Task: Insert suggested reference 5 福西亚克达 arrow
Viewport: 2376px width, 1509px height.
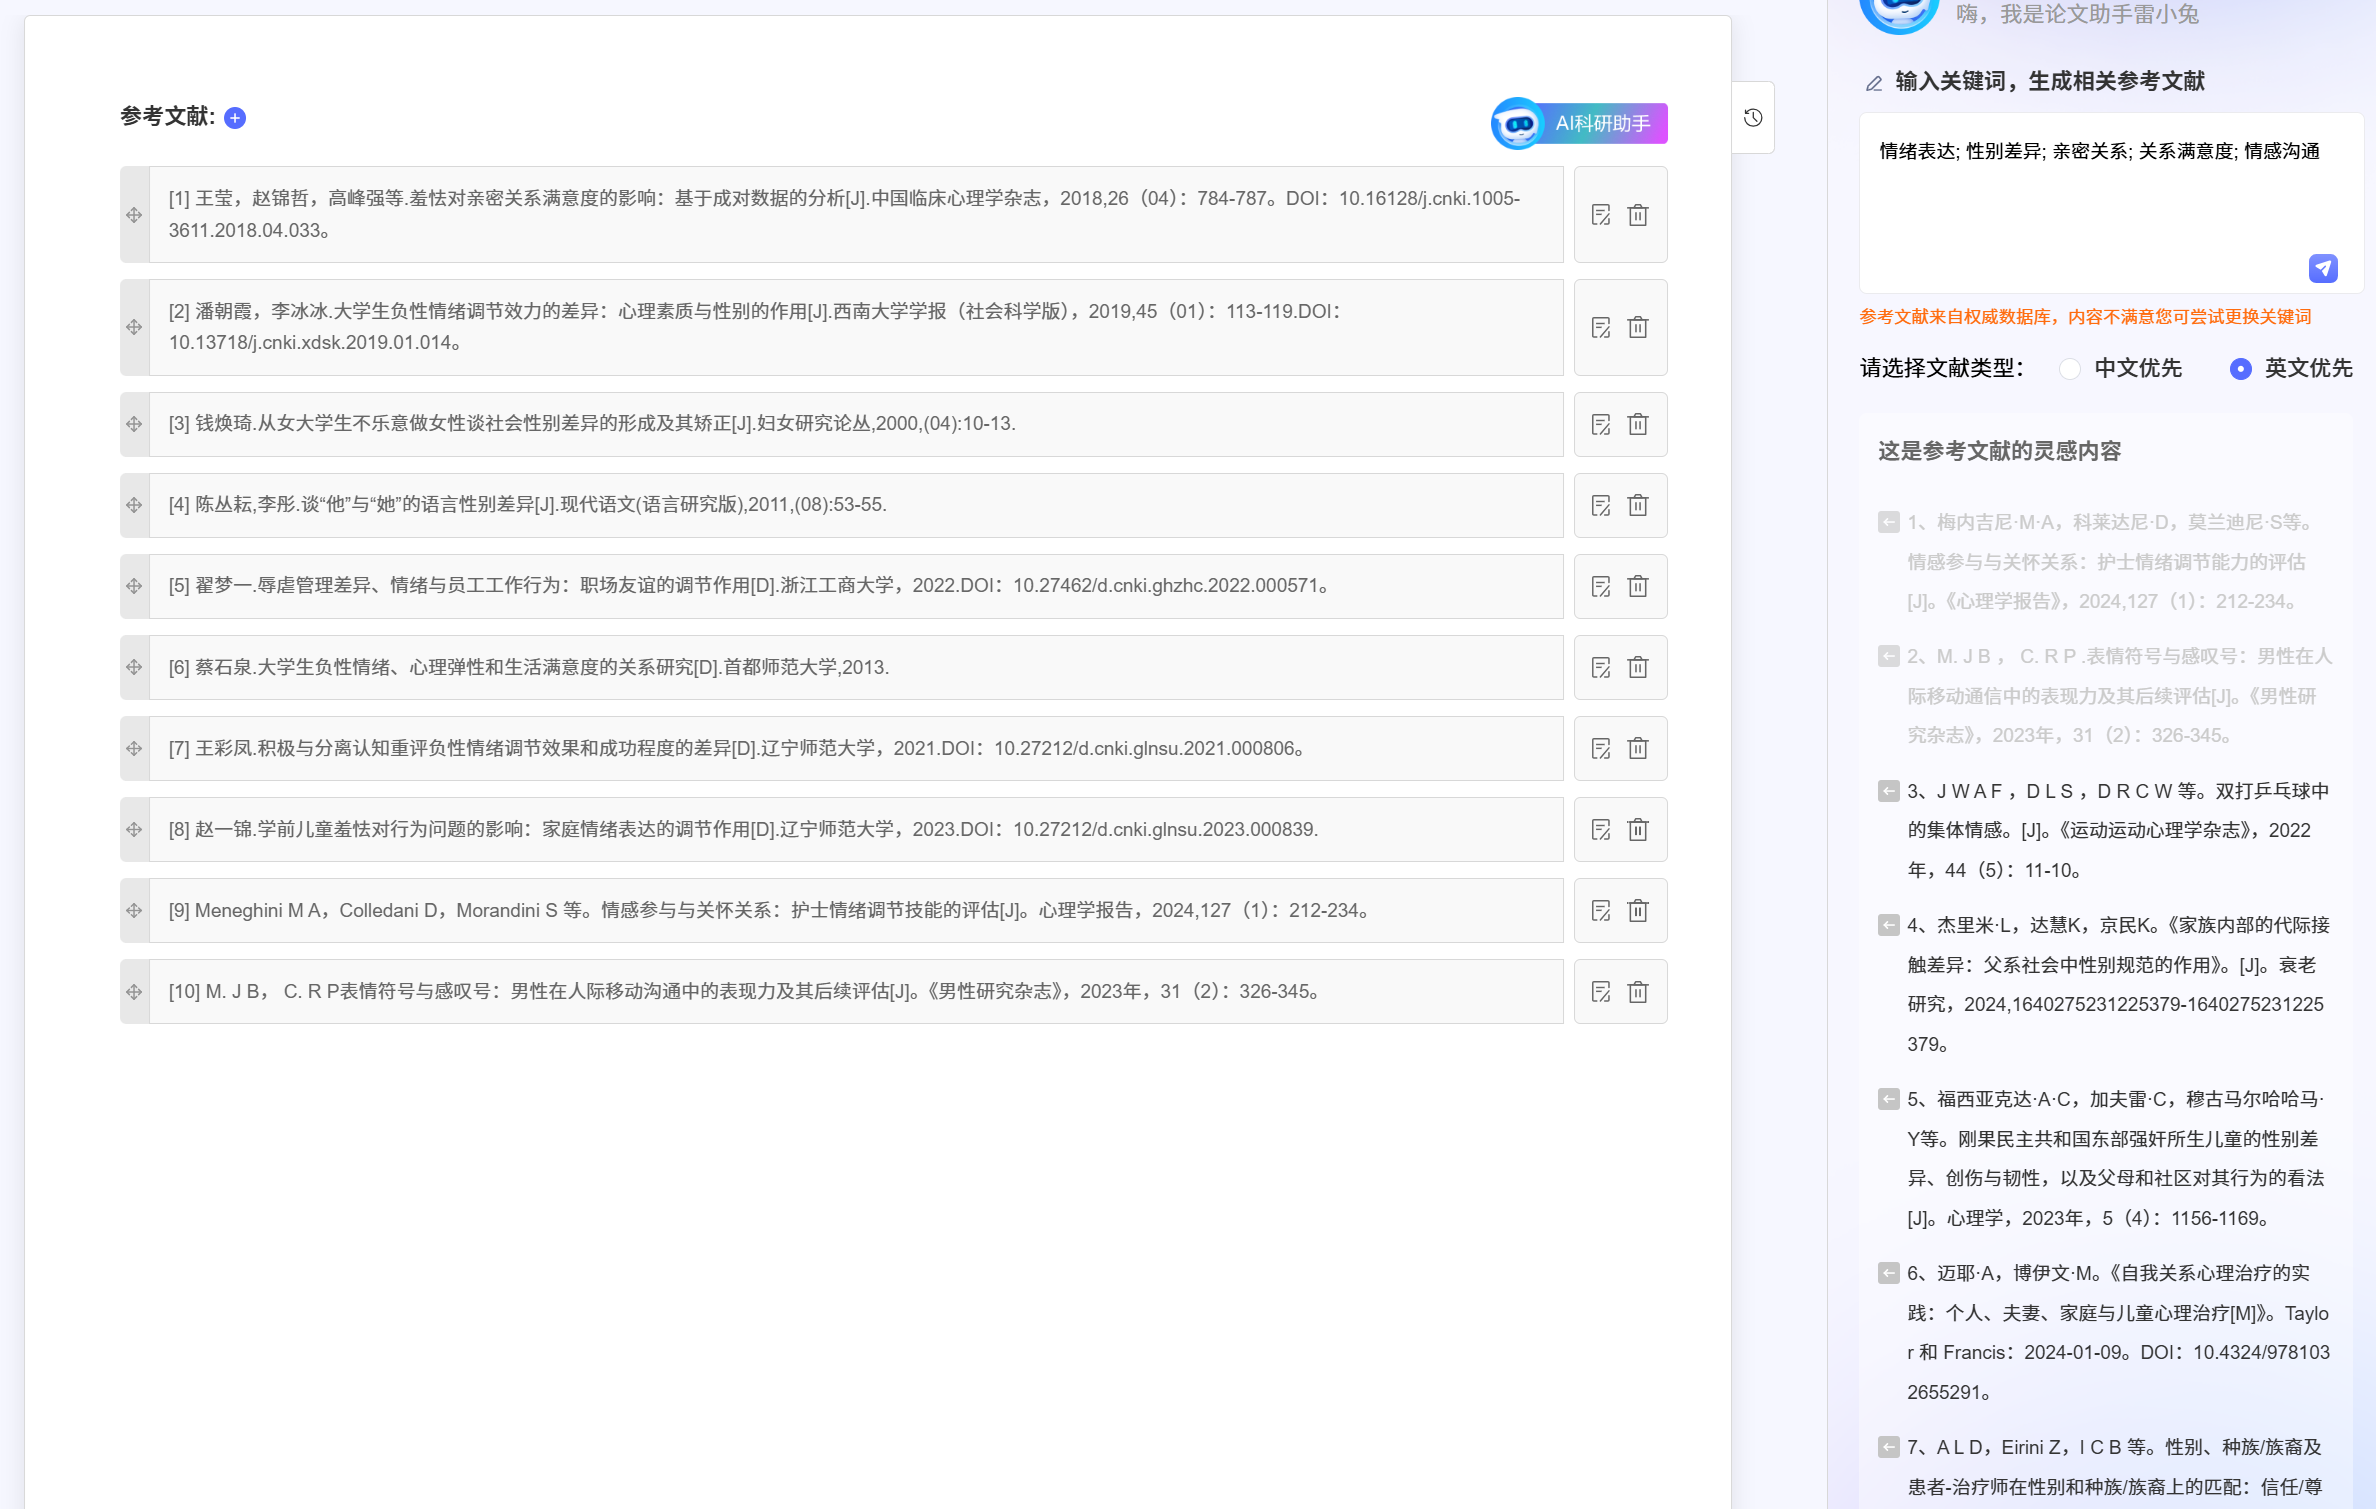Action: coord(1888,1099)
